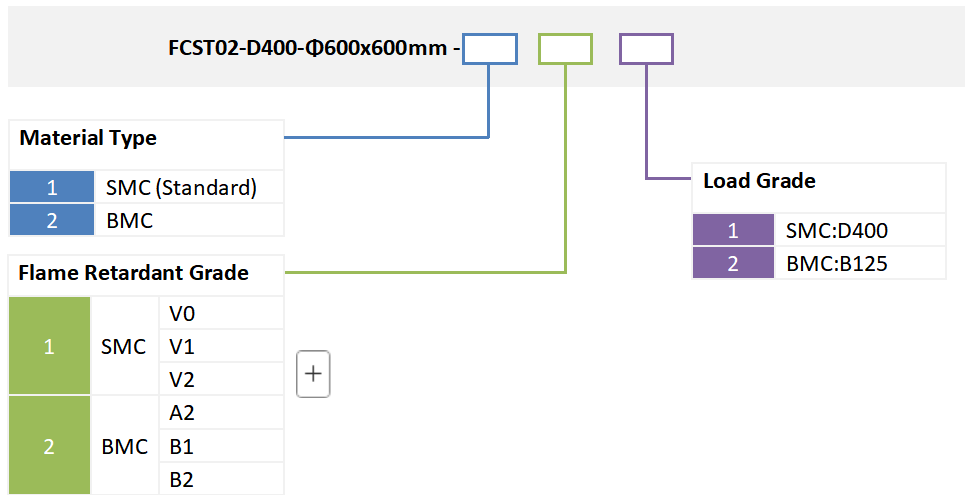Select blue cell number 2 for BMC
The height and width of the screenshot is (495, 972).
(x=52, y=220)
